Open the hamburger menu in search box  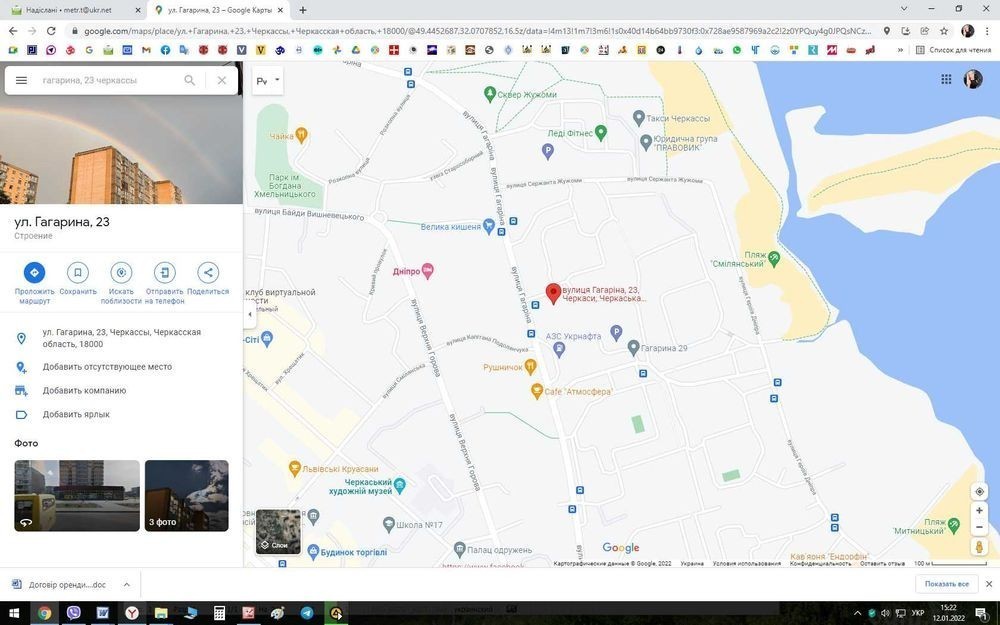[21, 80]
